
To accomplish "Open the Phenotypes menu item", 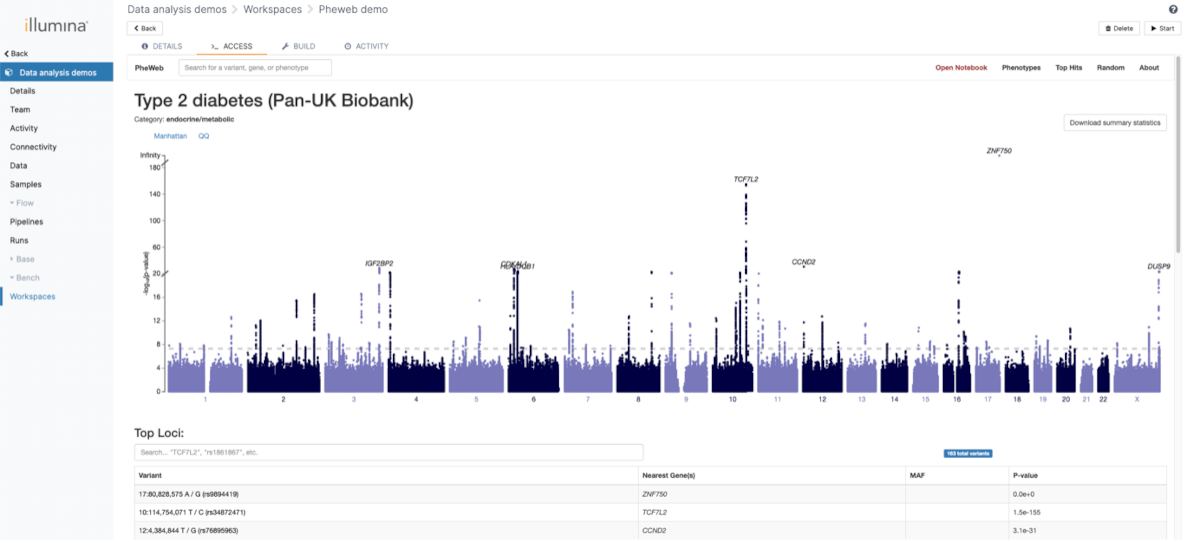I will [1021, 68].
